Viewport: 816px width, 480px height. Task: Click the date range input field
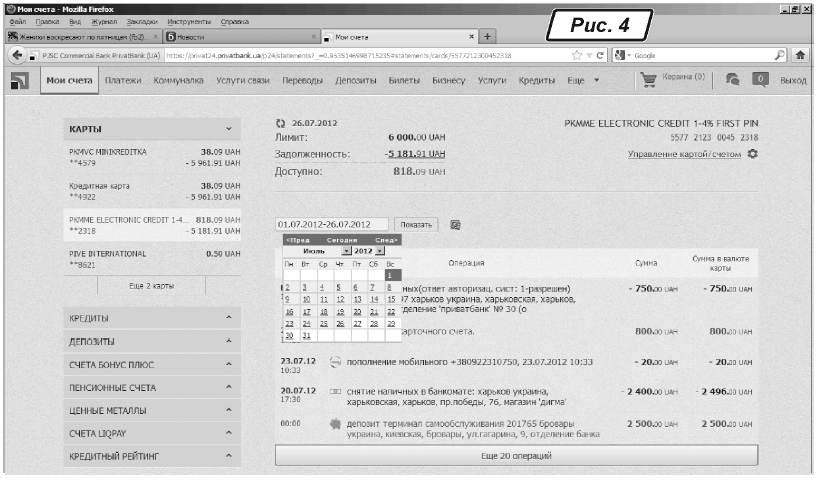pos(331,225)
